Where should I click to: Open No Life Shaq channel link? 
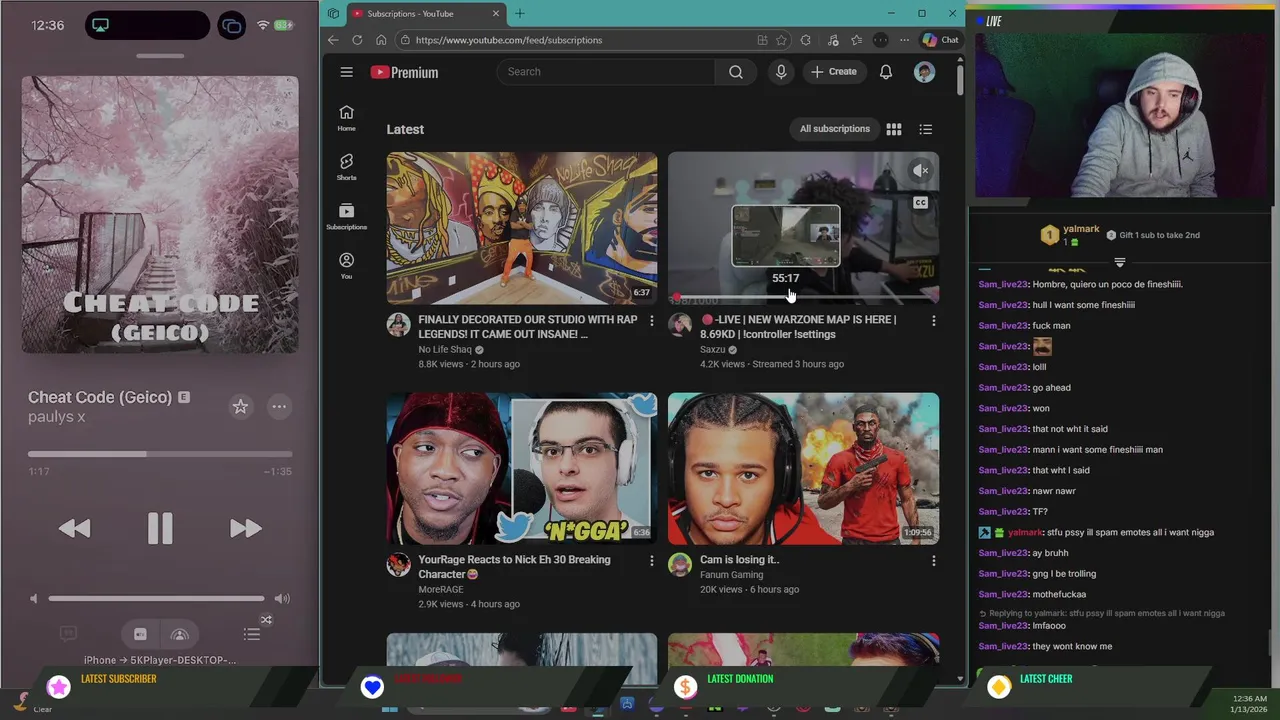point(445,350)
